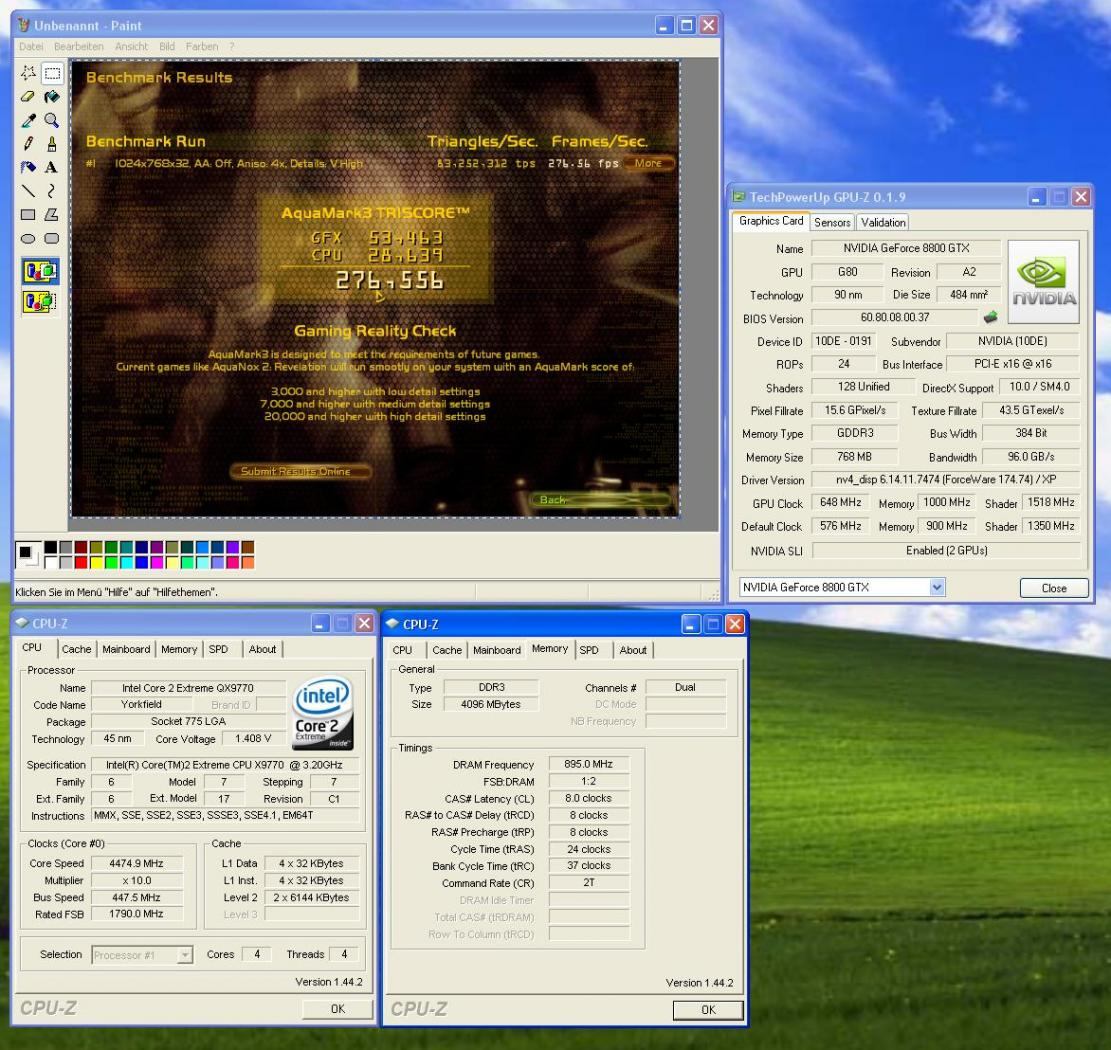Open the Mainboard tab in left CPU-Z window
1111x1050 pixels.
click(x=128, y=649)
